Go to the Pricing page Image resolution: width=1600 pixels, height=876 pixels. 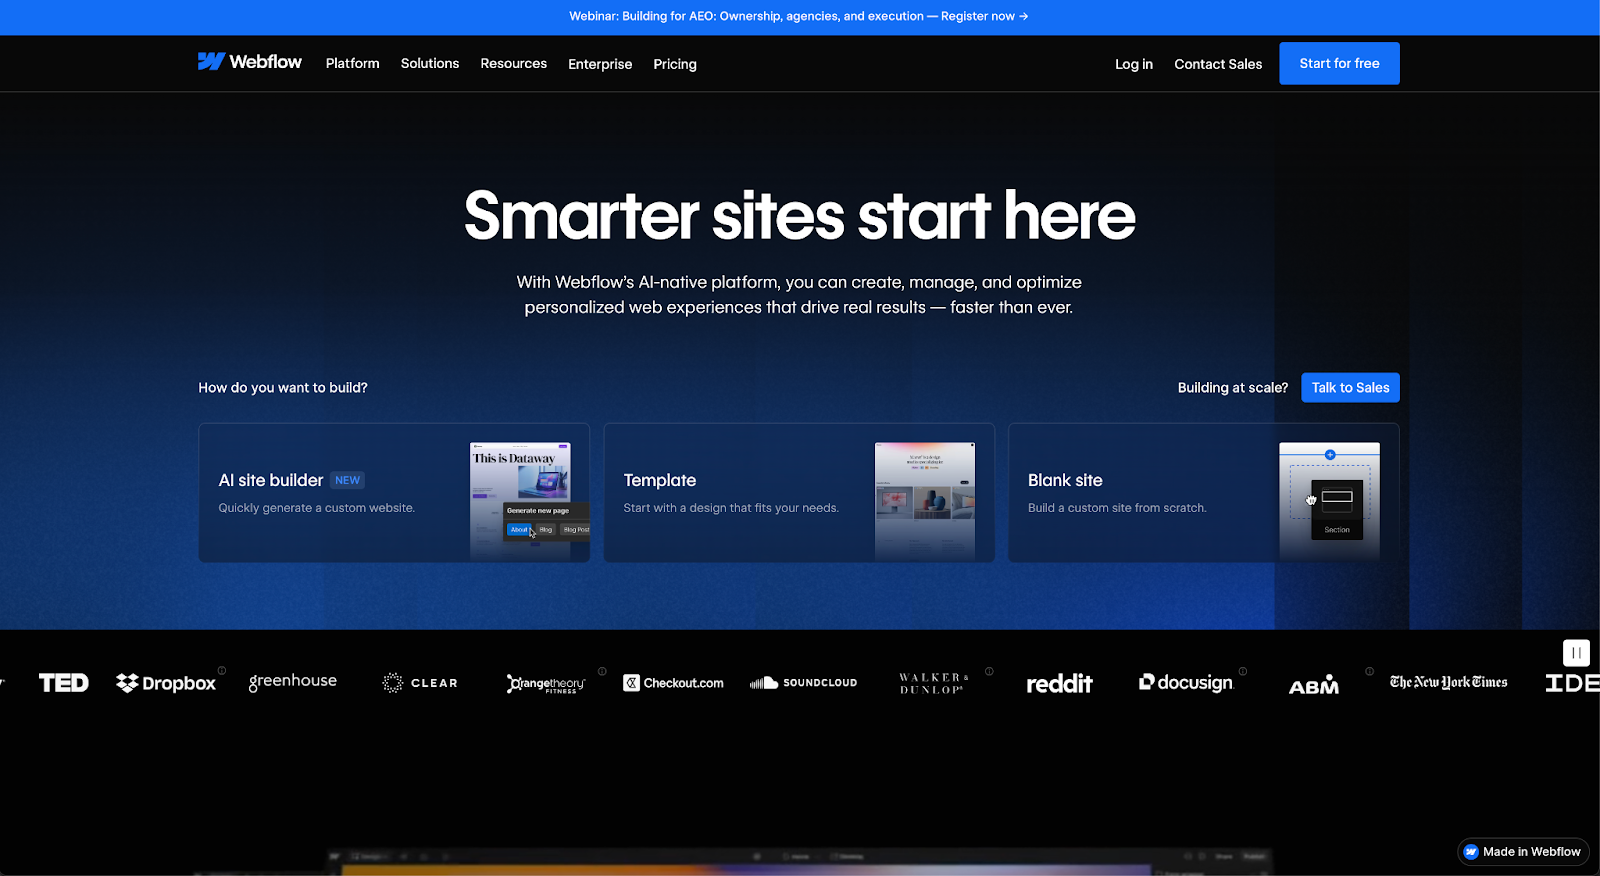[675, 64]
